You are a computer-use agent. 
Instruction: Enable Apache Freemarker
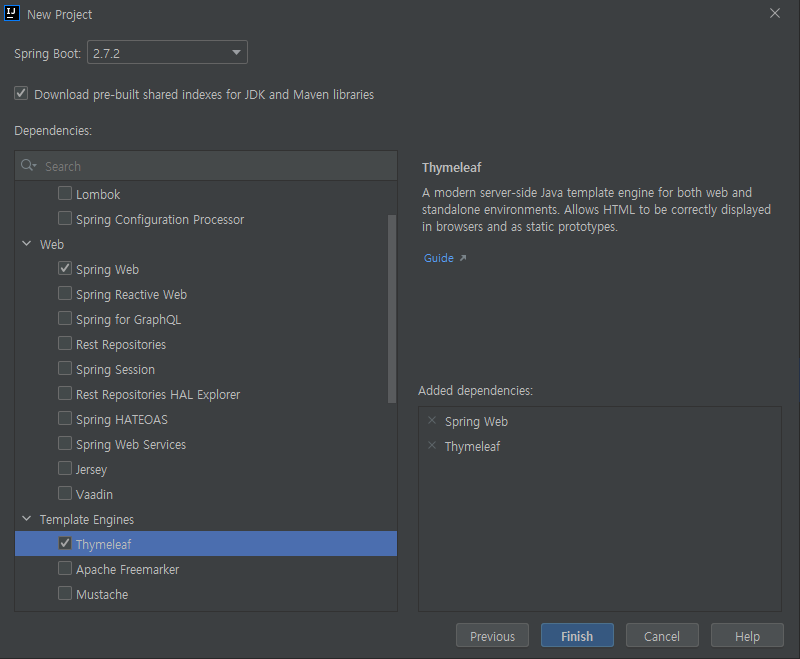pyautogui.click(x=65, y=568)
